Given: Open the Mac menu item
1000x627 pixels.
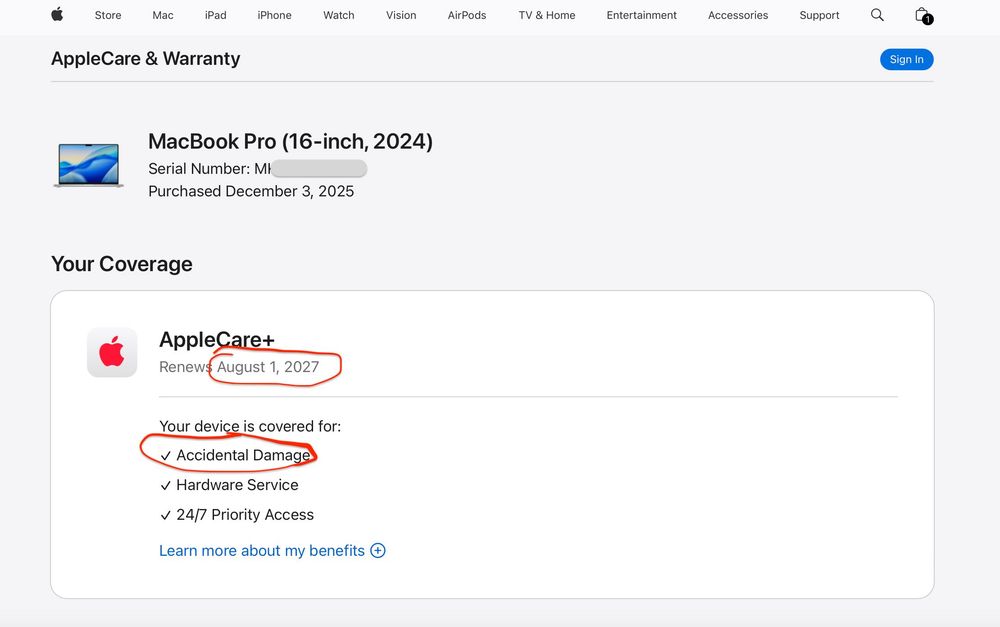Looking at the screenshot, I should click(163, 15).
